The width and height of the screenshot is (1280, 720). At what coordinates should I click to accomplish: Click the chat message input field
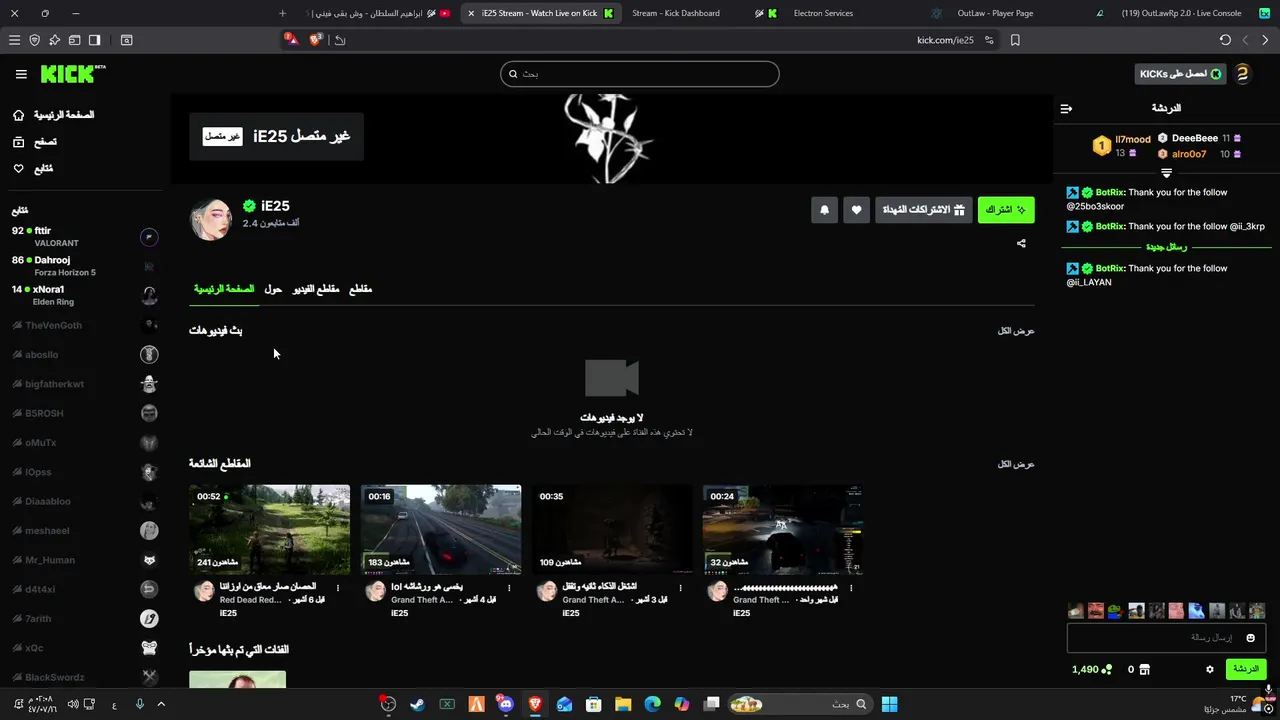point(1166,638)
